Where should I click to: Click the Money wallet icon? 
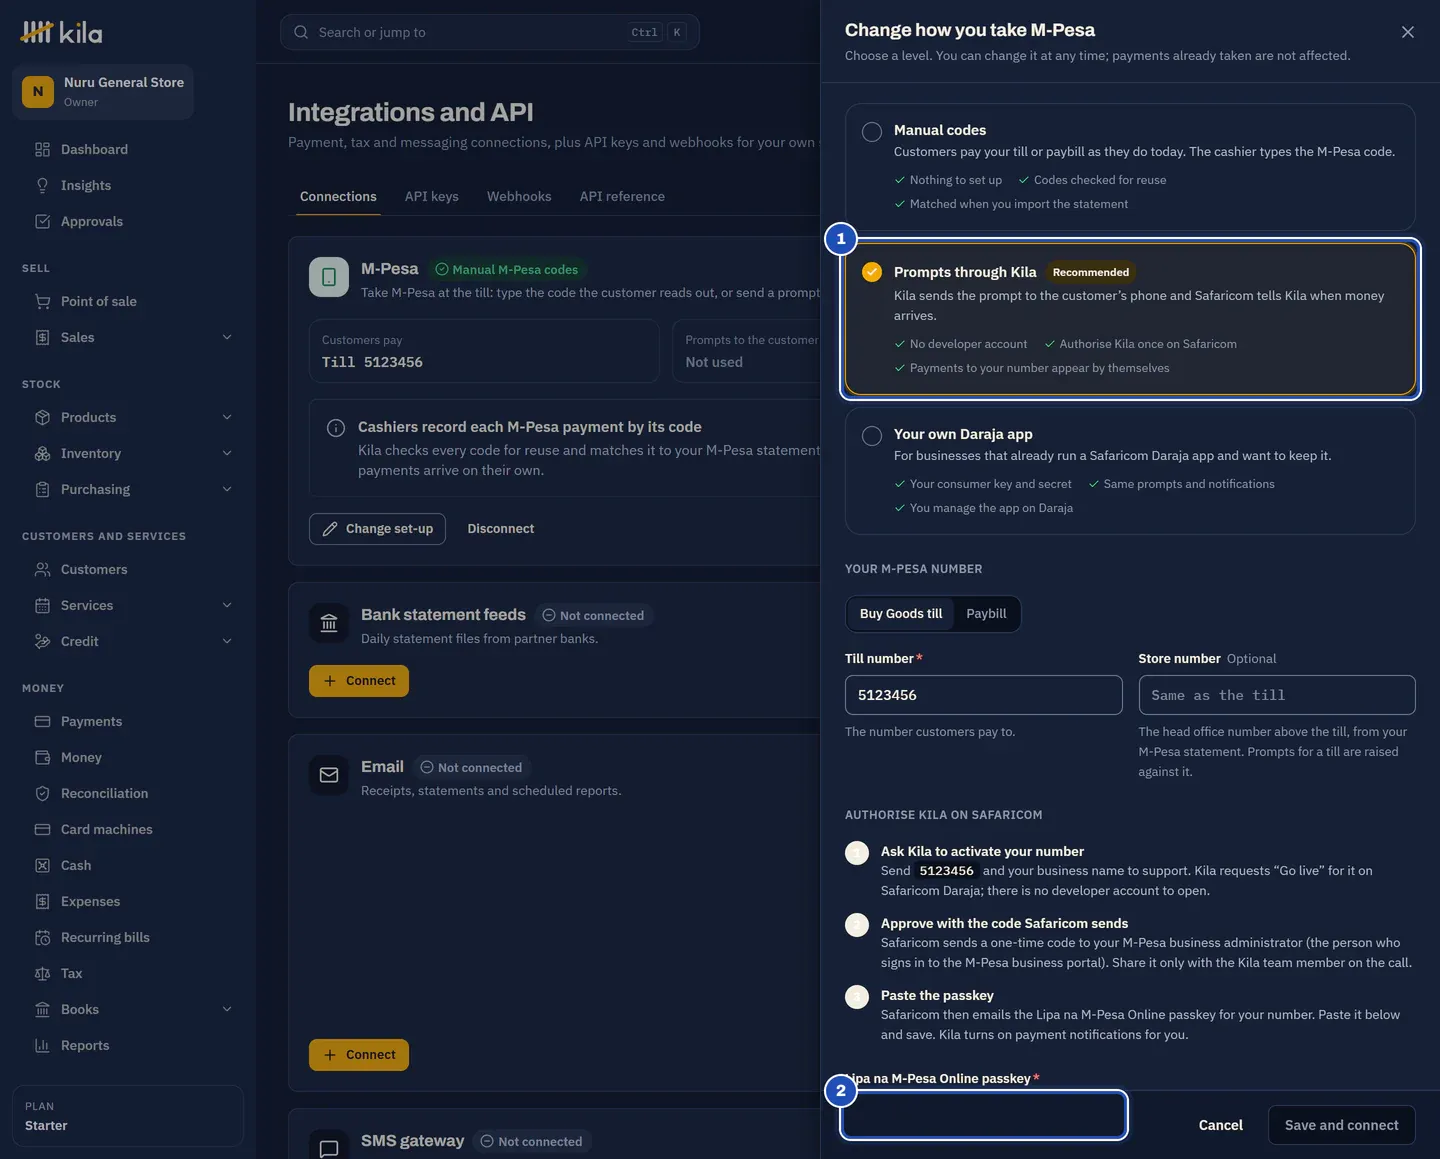[x=42, y=757]
